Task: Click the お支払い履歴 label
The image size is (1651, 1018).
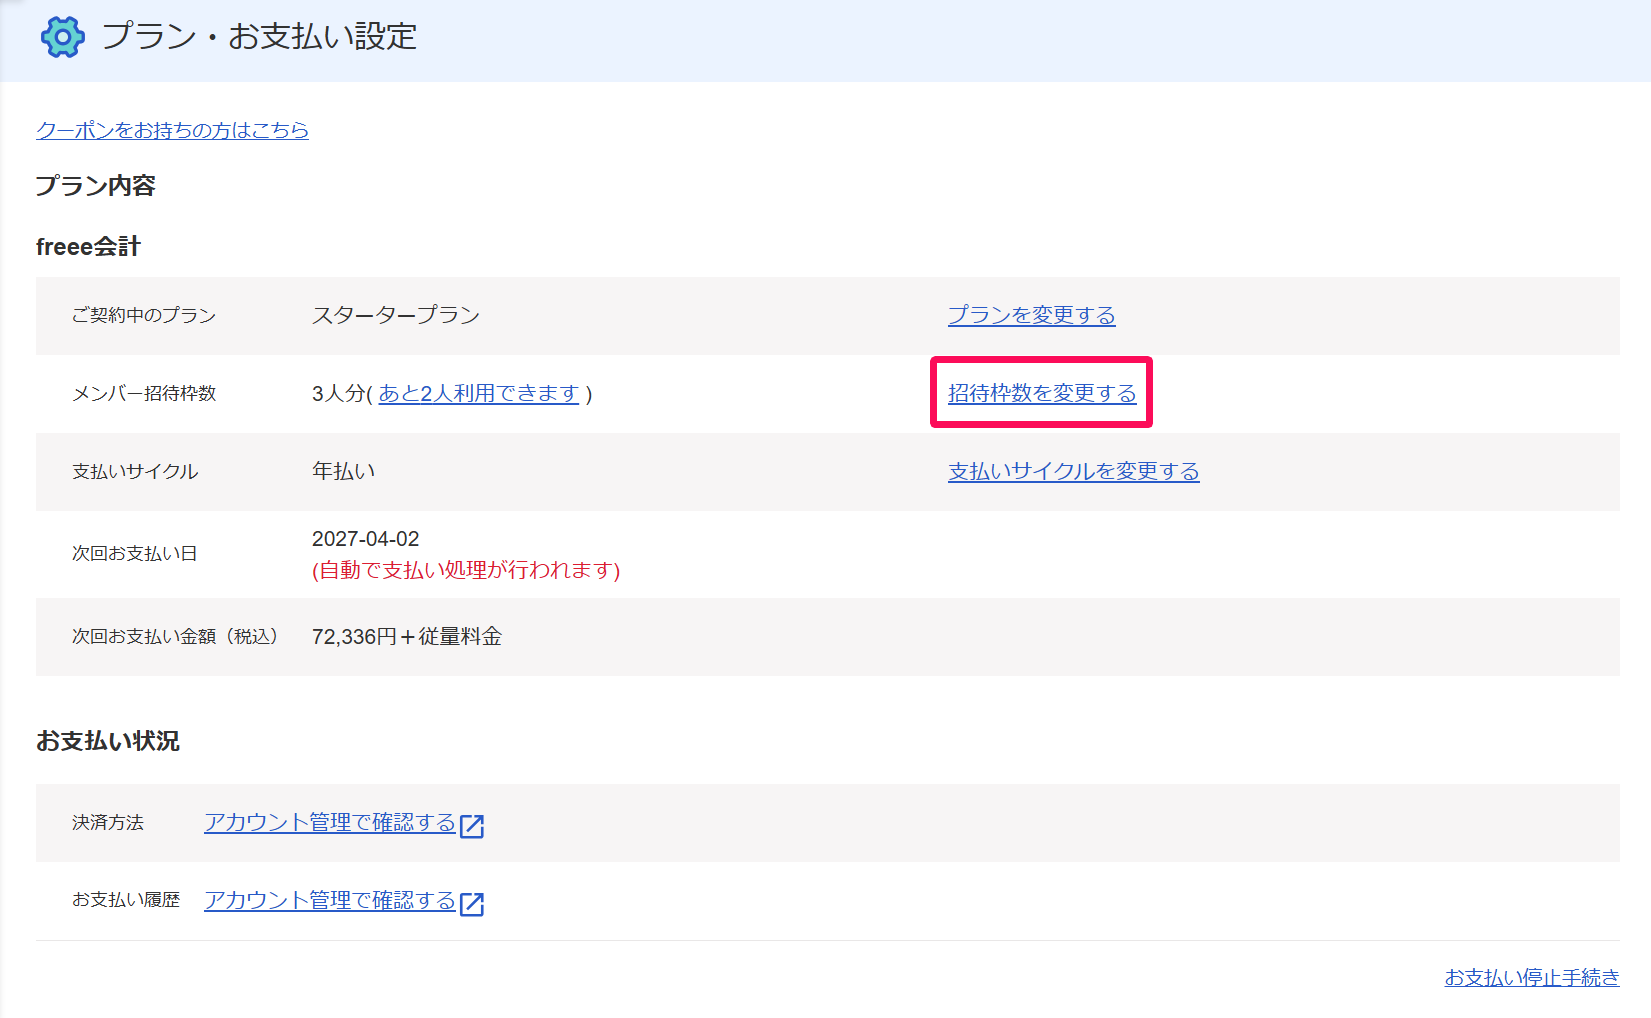Action: tap(126, 900)
